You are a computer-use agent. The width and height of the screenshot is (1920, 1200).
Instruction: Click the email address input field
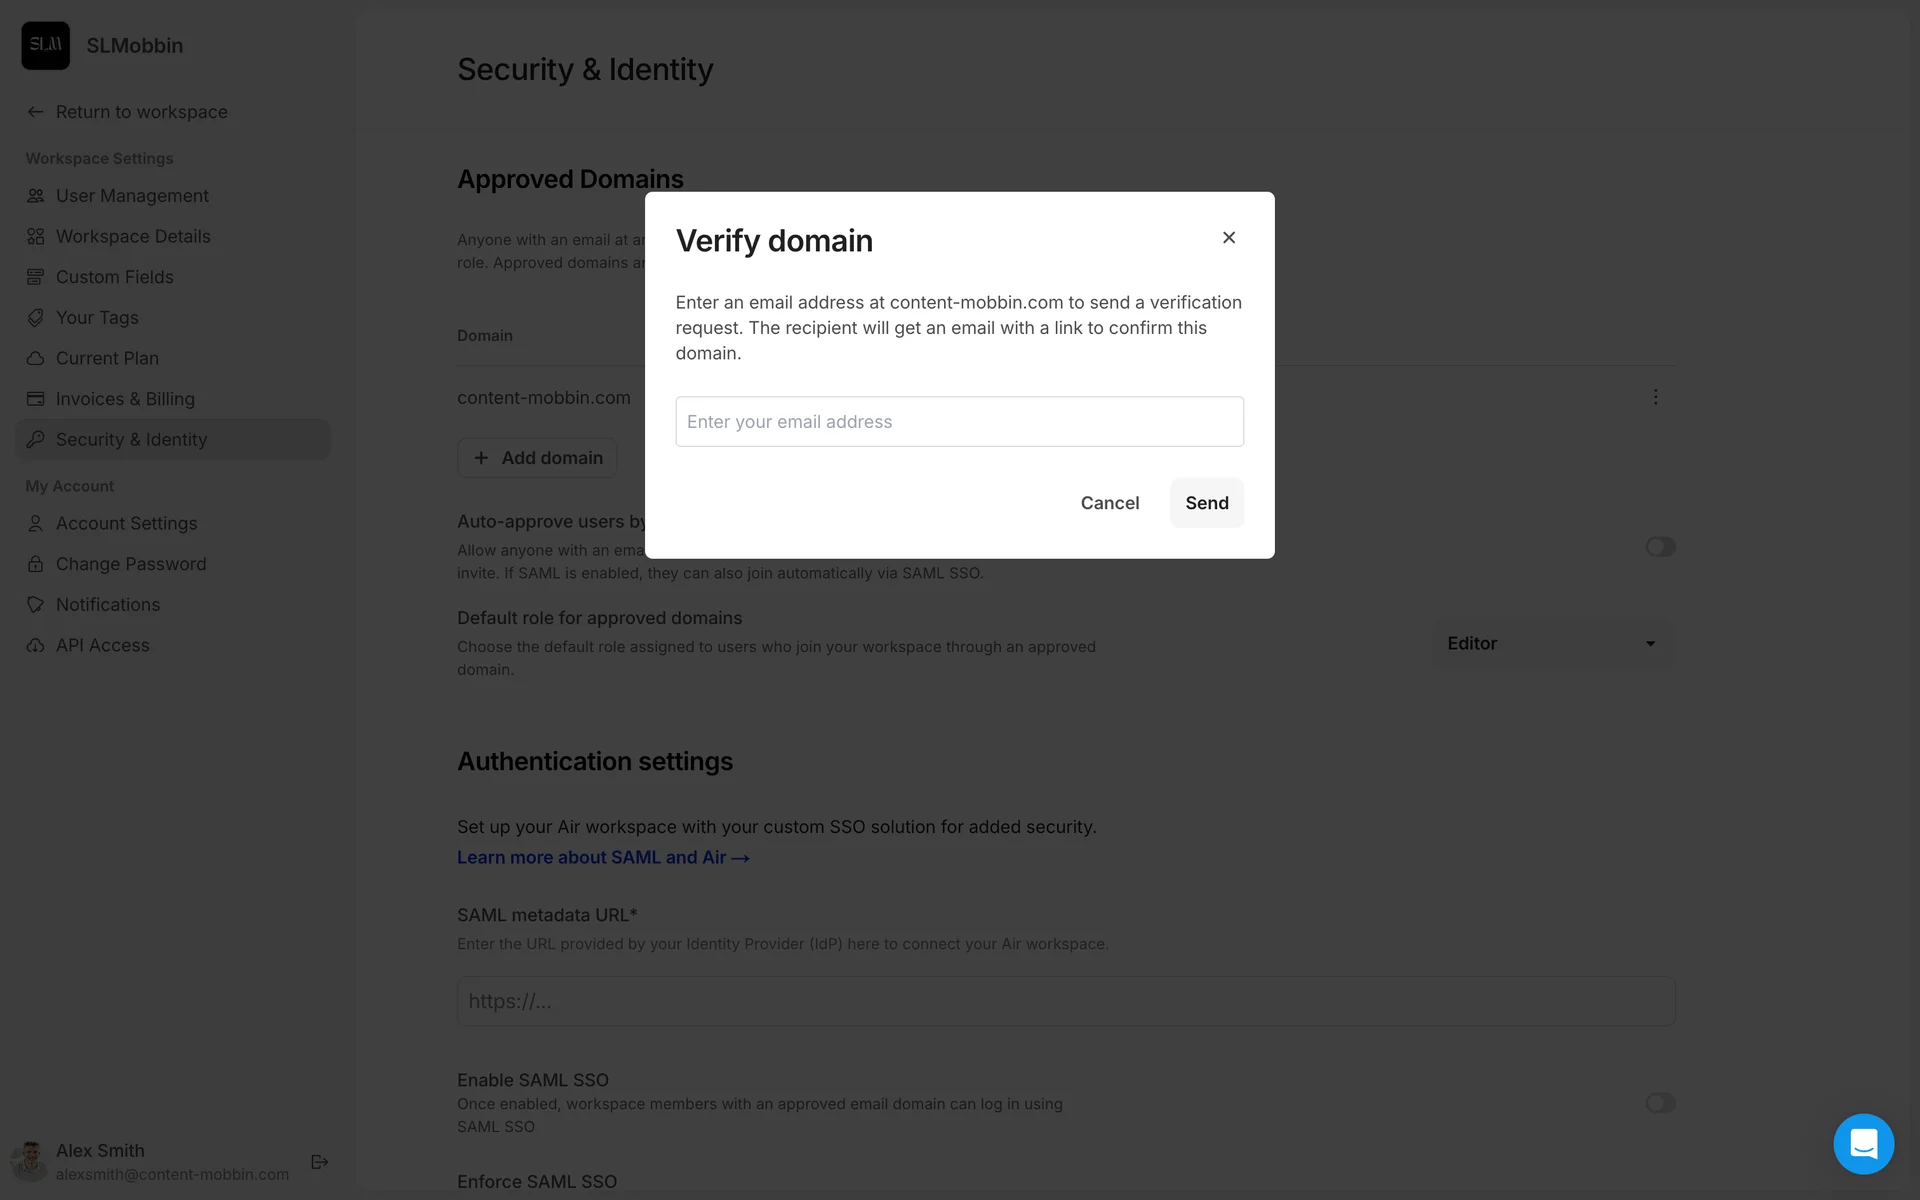[x=959, y=422]
